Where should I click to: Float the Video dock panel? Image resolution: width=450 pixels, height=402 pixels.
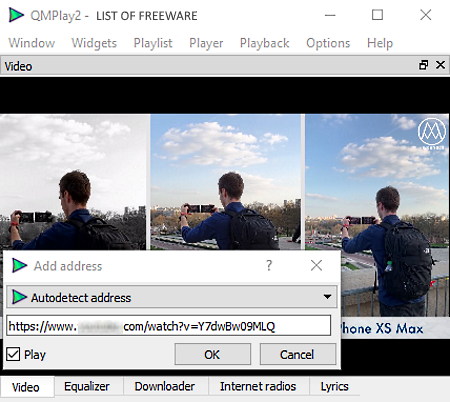[423, 65]
